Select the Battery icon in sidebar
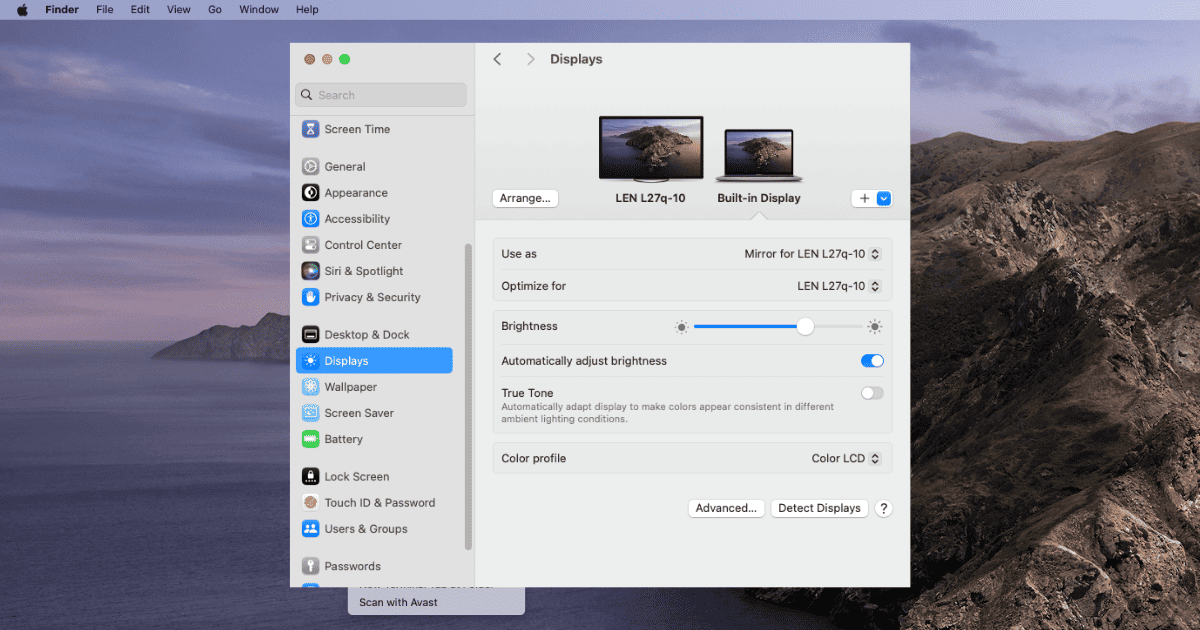The height and width of the screenshot is (630, 1200). tap(311, 439)
